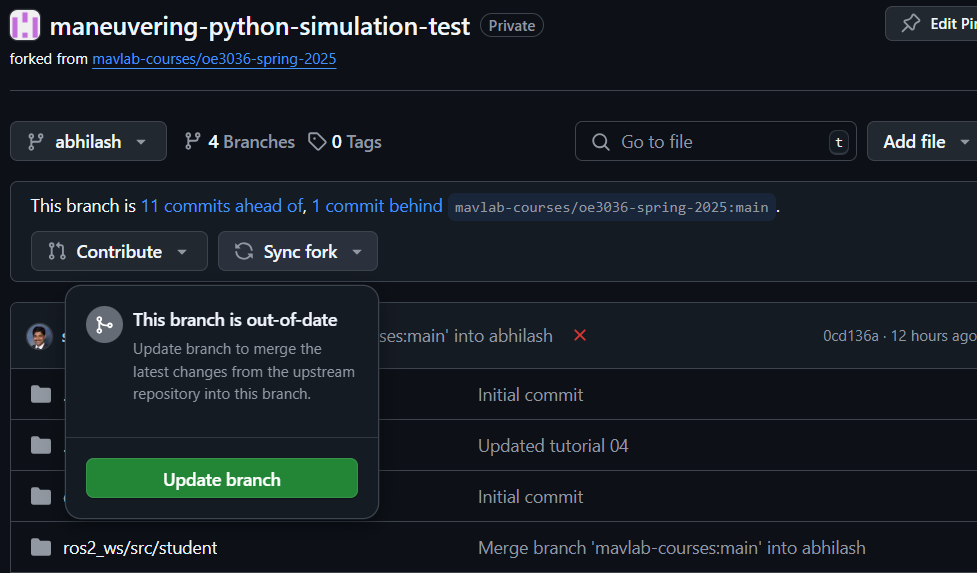The image size is (977, 573).
Task: Open the mavlab-courses/oe3036-spring-2025 upstream link
Action: (x=214, y=59)
